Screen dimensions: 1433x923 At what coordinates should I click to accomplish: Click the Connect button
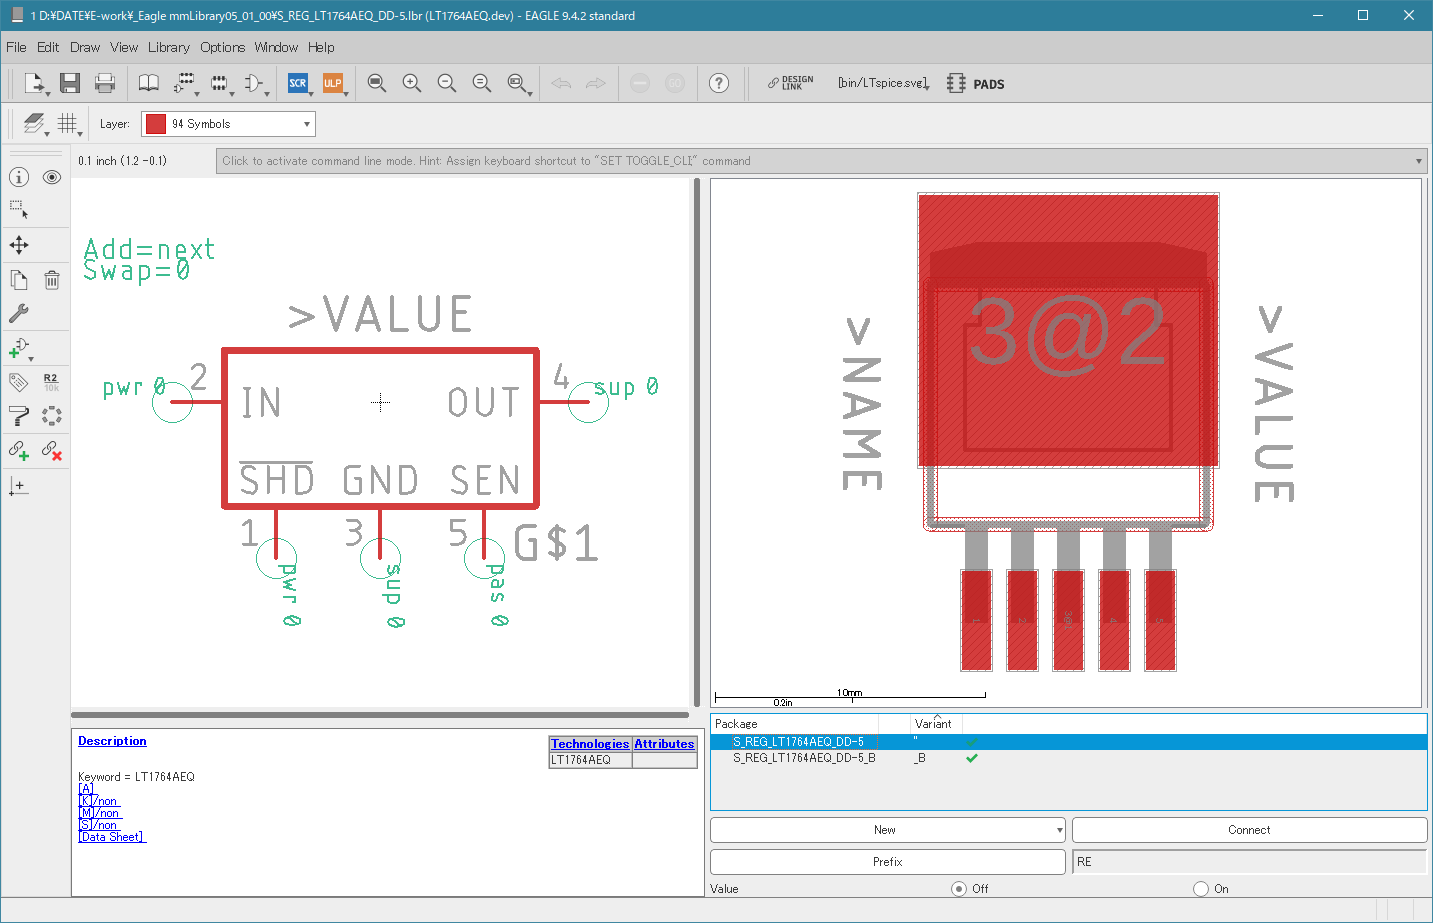click(x=1249, y=830)
